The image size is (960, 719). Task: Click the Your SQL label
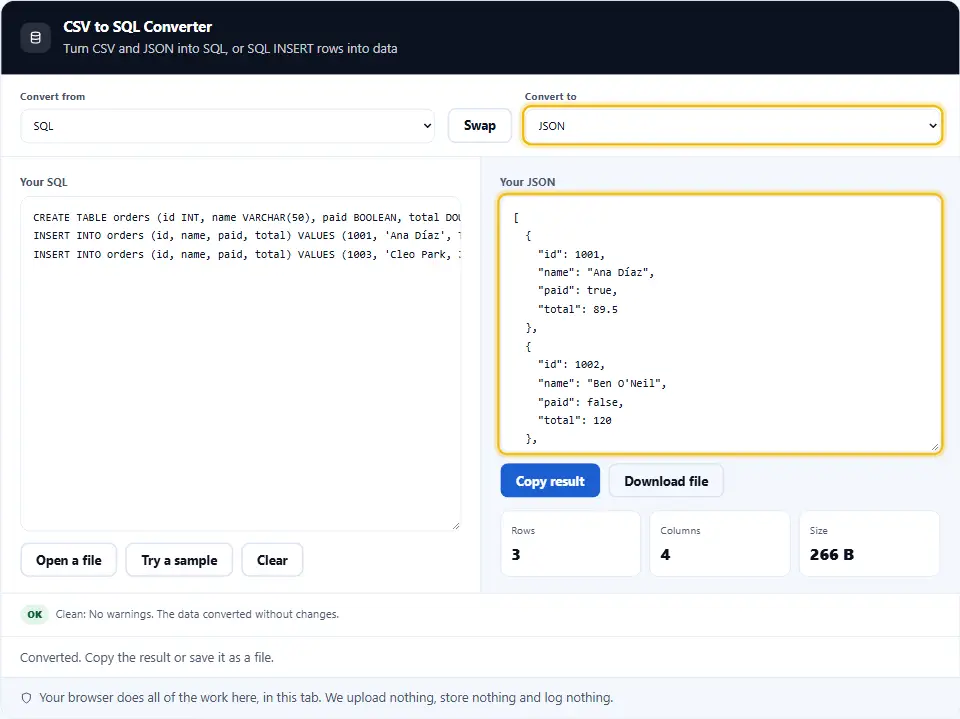43,182
